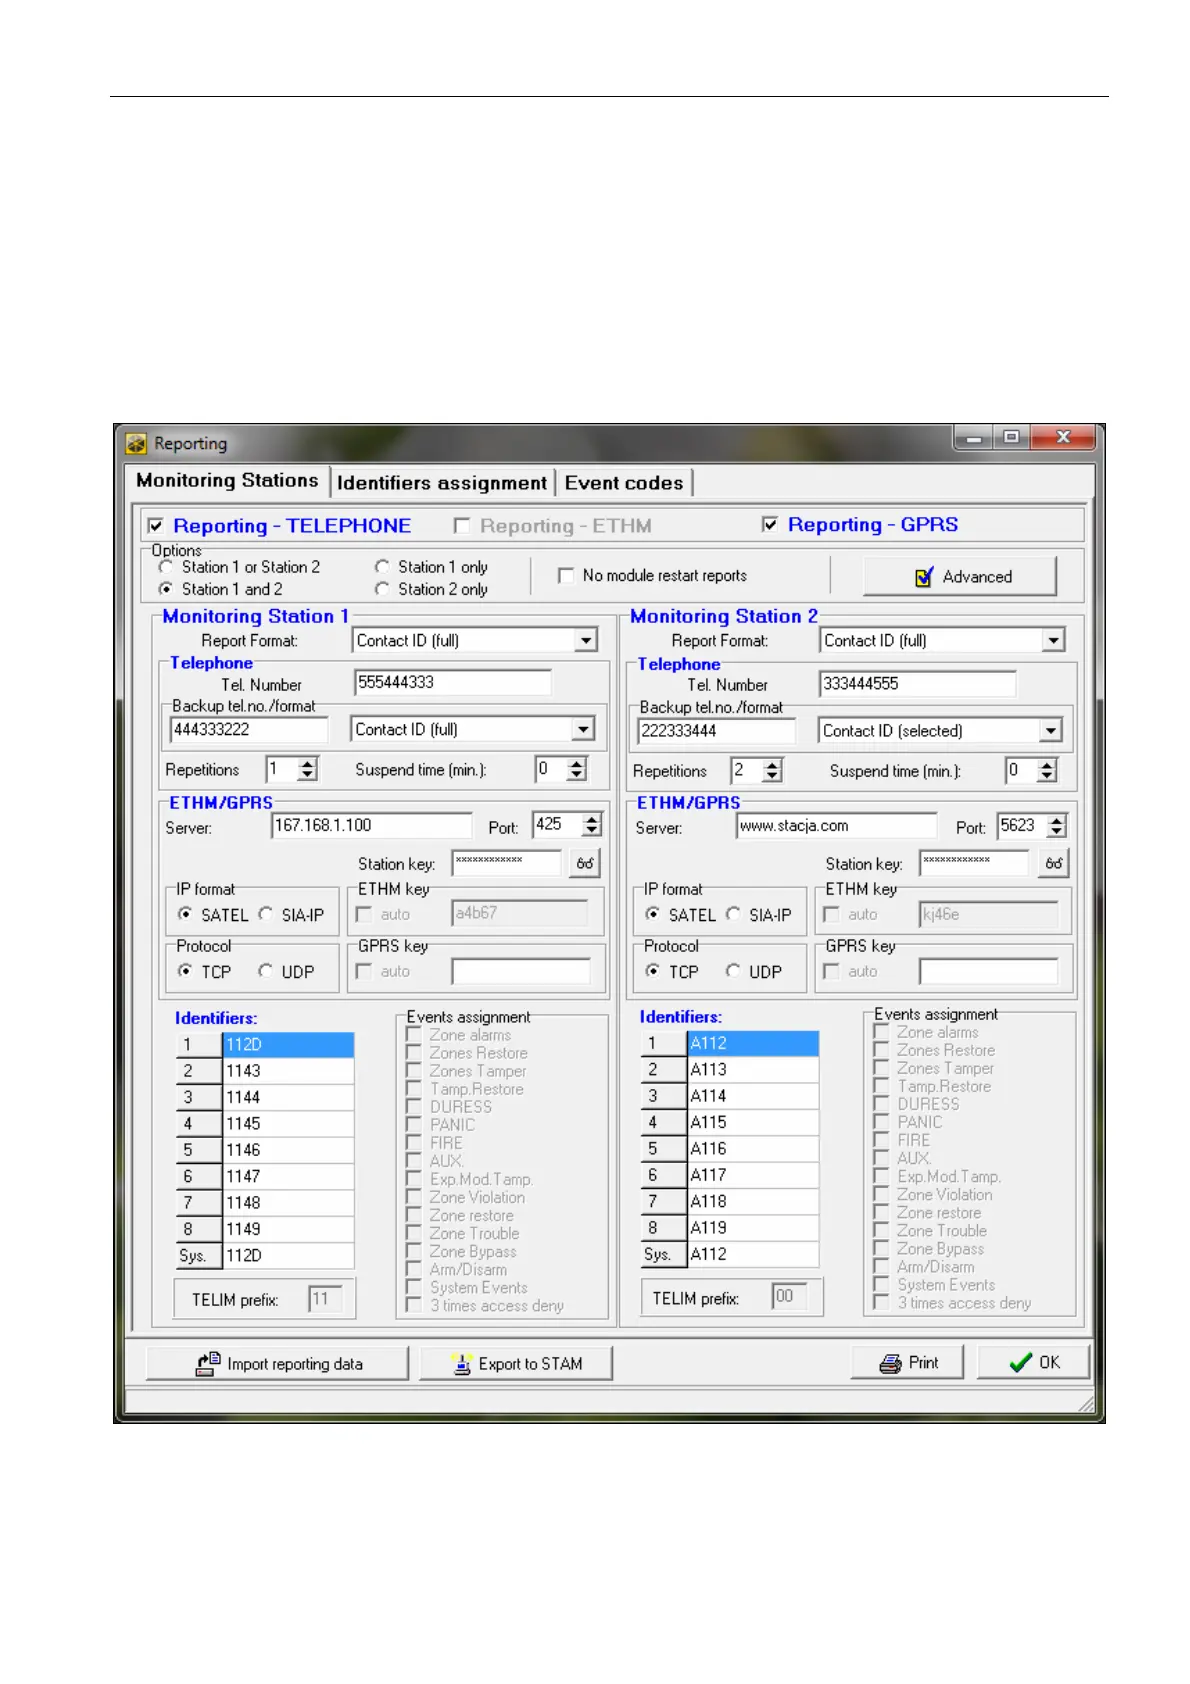Click Station 2 Tel. Number field 333444555

point(918,684)
